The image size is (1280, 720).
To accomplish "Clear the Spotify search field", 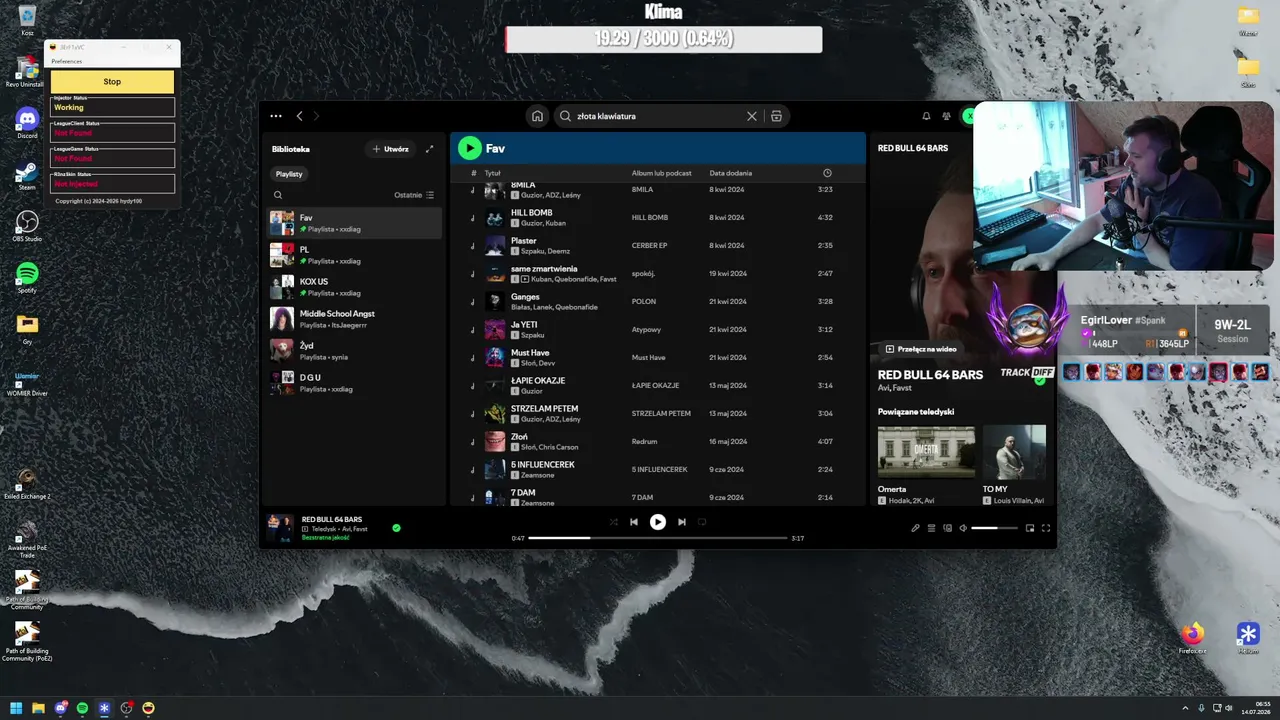I will click(x=752, y=116).
